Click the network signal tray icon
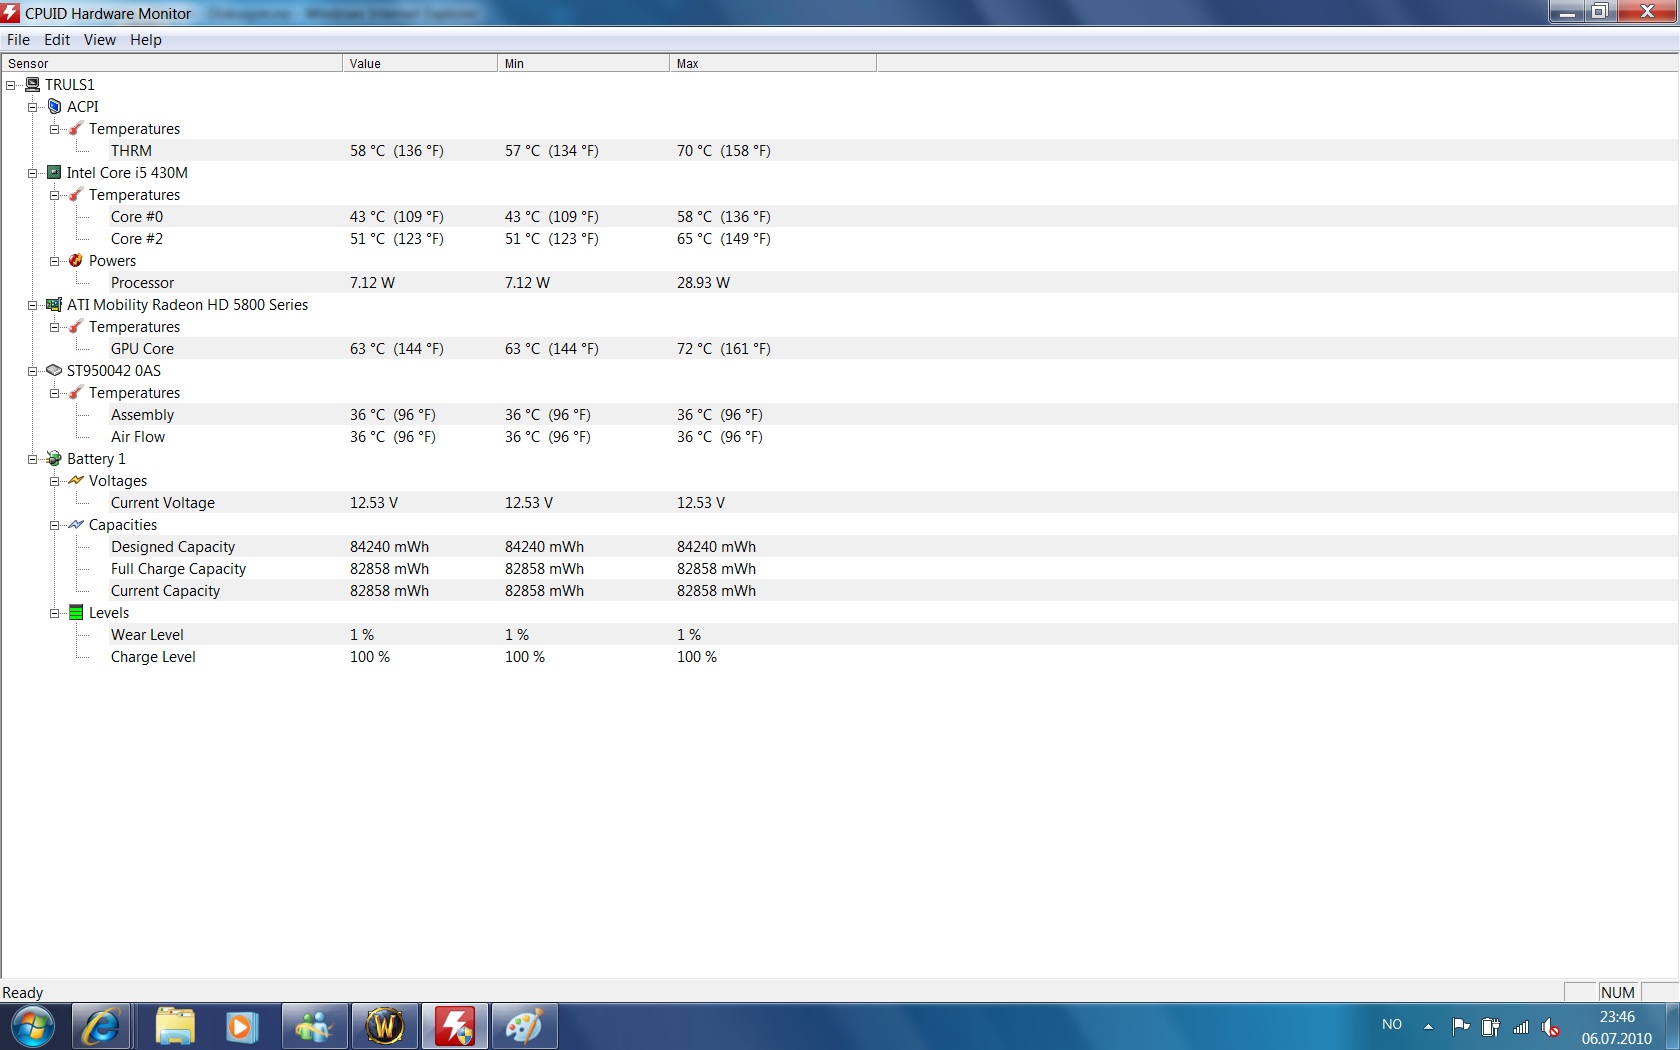1680x1050 pixels. 1521,1026
